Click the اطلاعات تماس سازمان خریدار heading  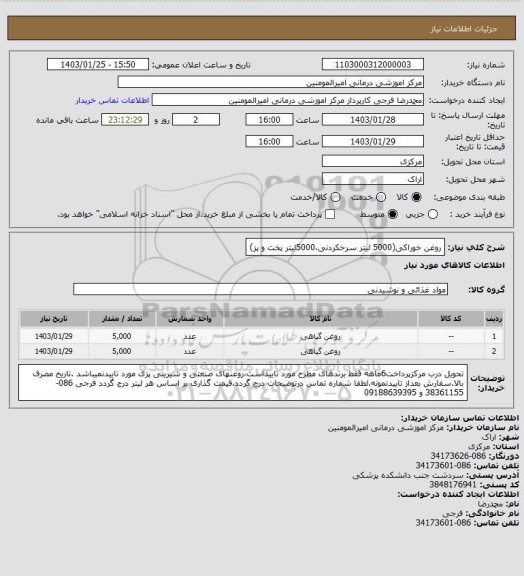click(x=460, y=418)
